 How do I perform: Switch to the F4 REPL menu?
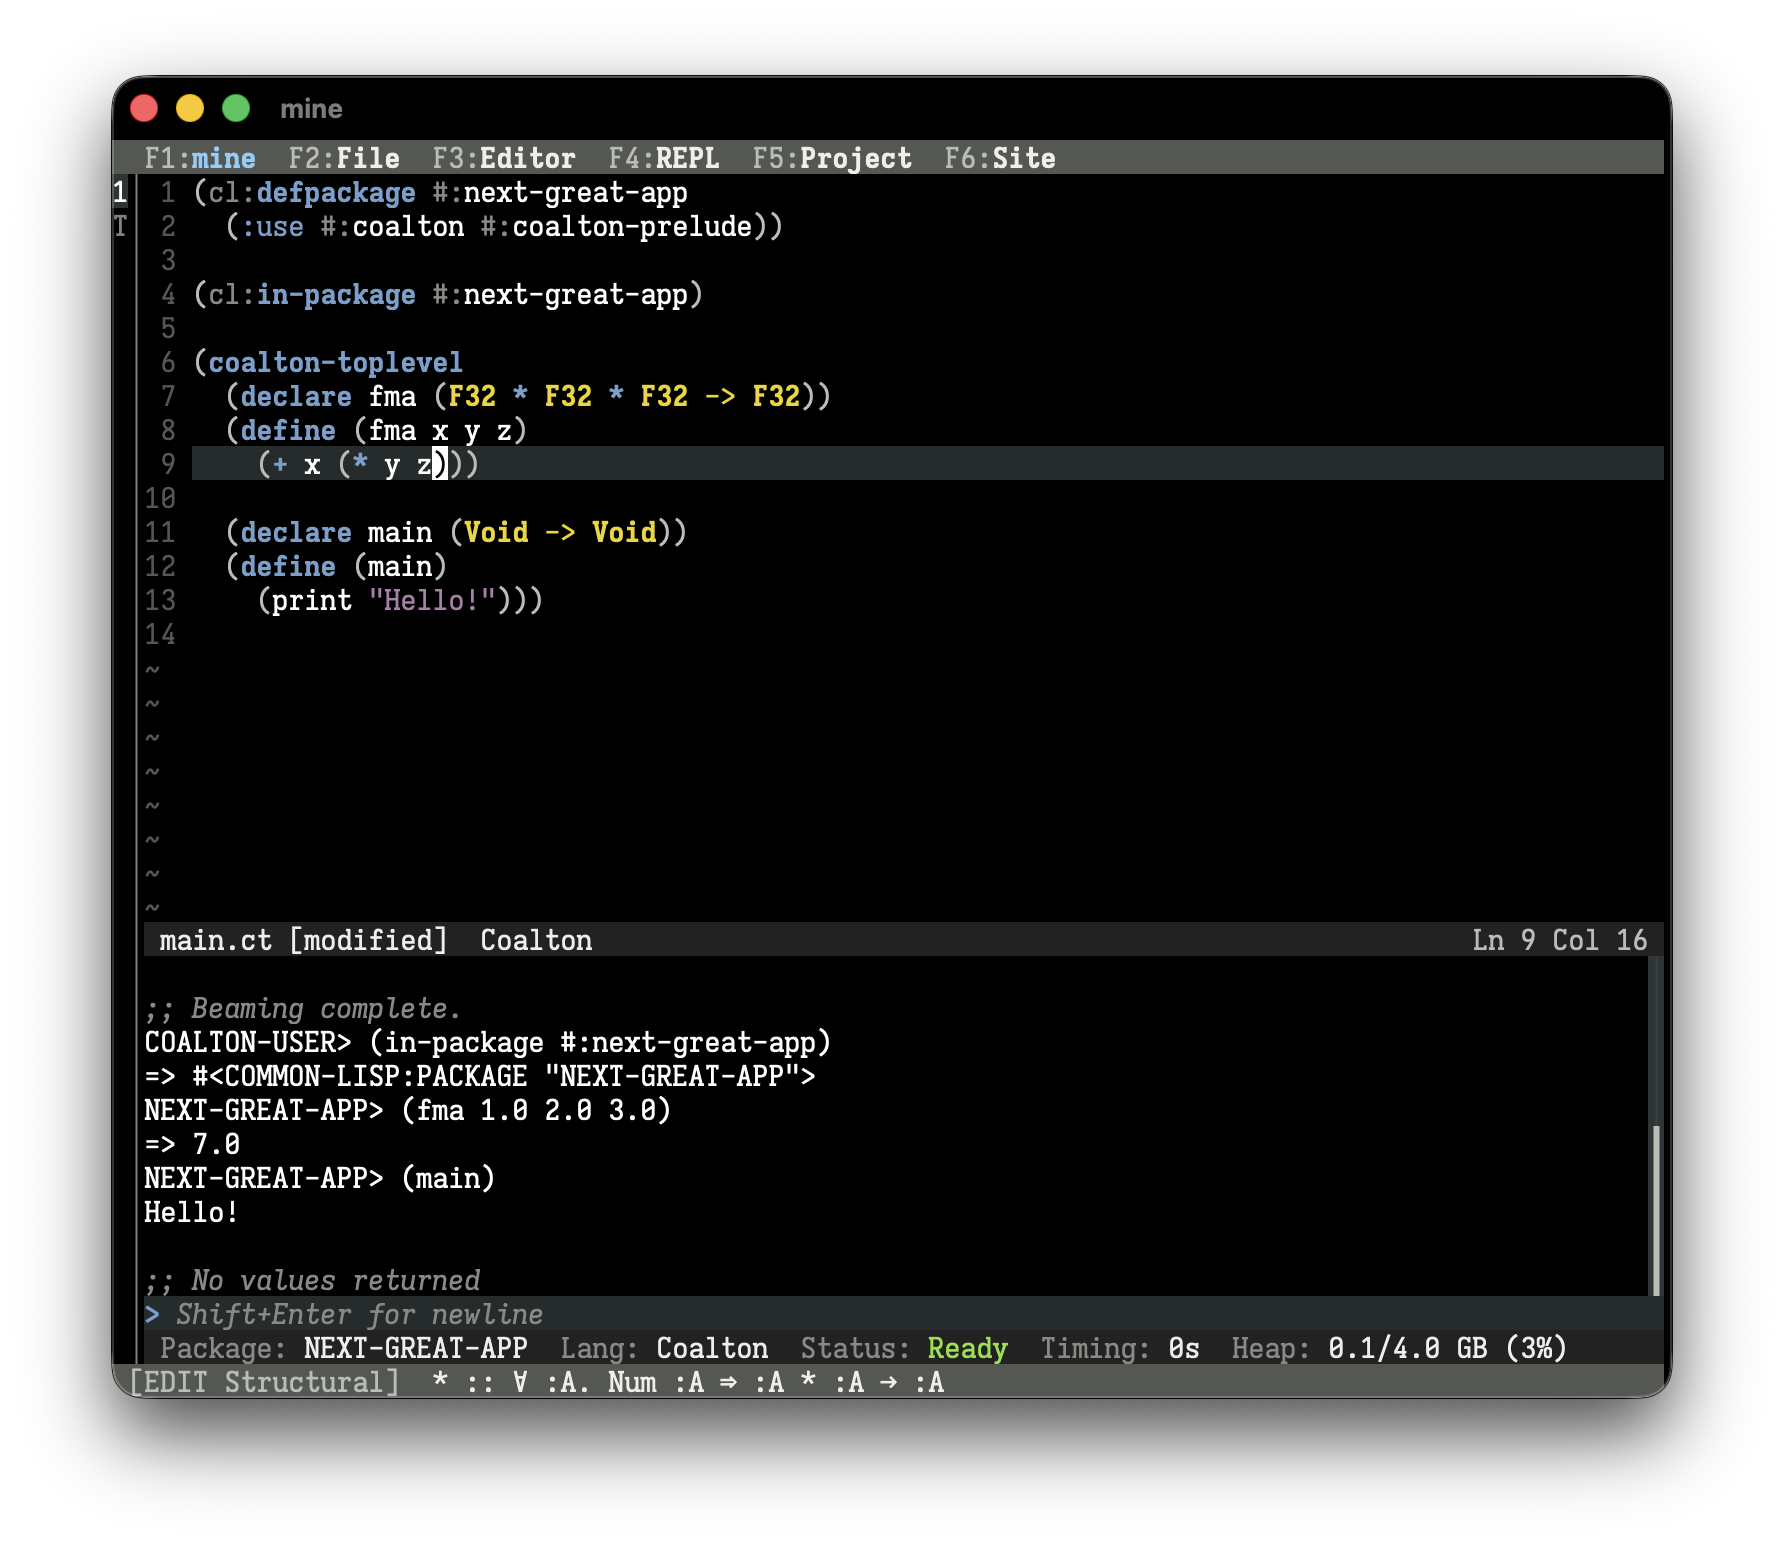[x=664, y=158]
